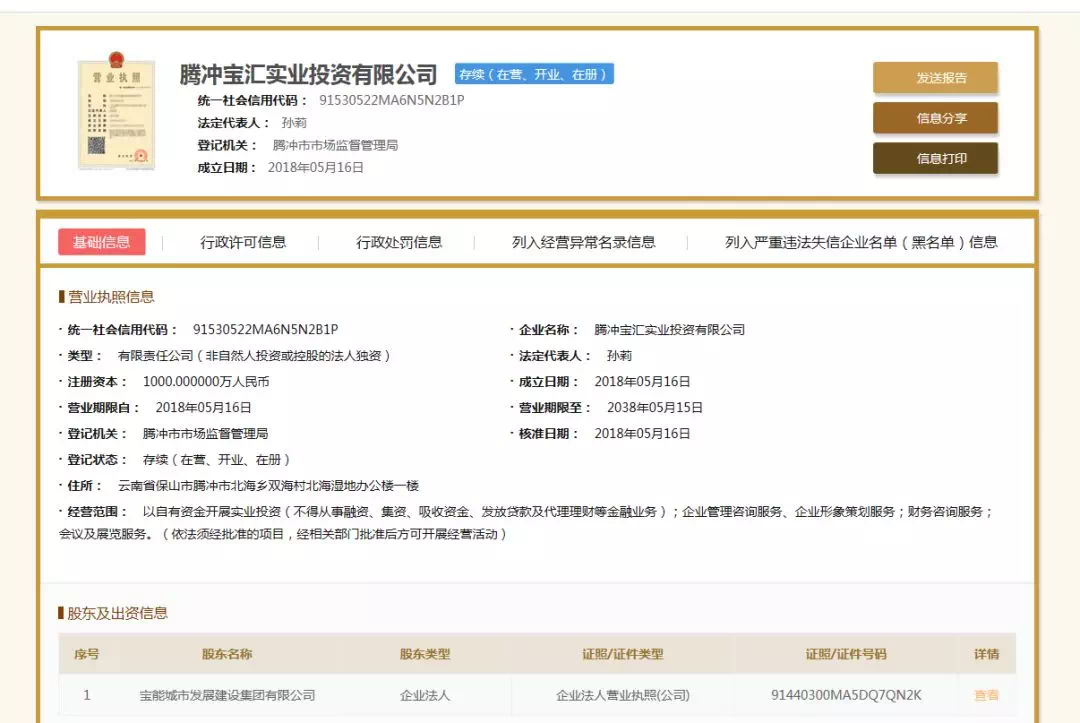Open the 行政处罚信息 tab
This screenshot has height=723, width=1080.
(x=399, y=242)
